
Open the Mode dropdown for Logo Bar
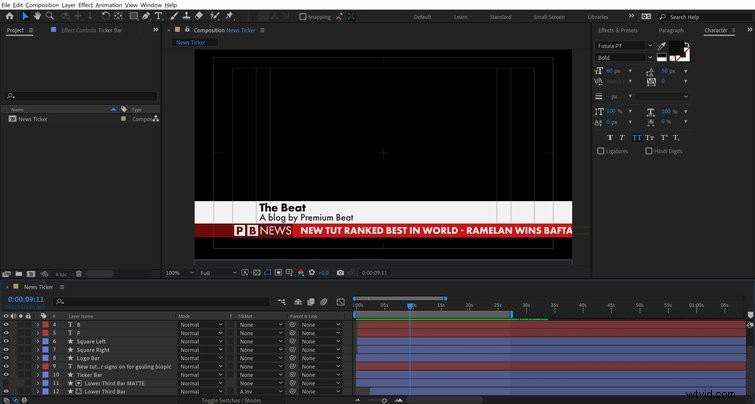click(201, 358)
